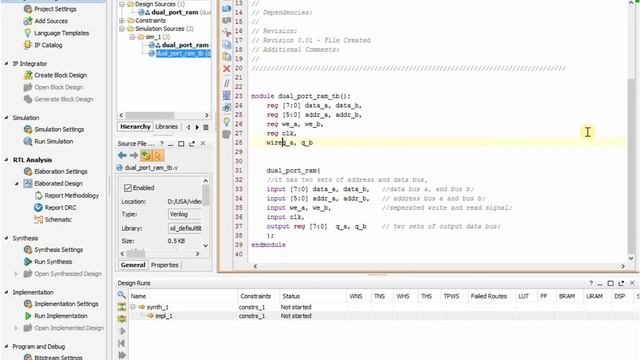Image resolution: width=640 pixels, height=360 pixels.
Task: Float the Source File Properties panel
Action: point(192,144)
